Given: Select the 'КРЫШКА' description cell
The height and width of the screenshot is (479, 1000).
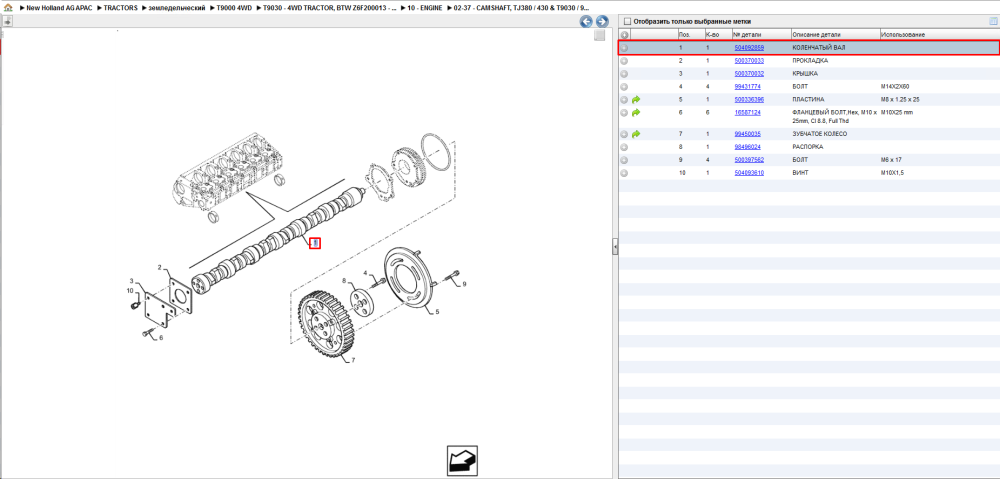Looking at the screenshot, I should 805,73.
